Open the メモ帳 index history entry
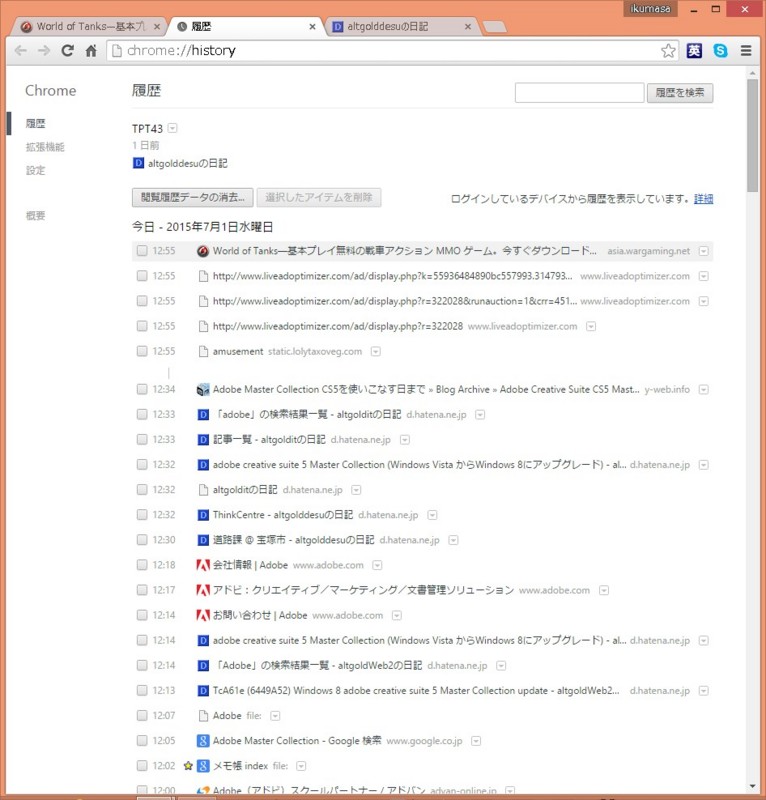The image size is (766, 800). coord(240,765)
